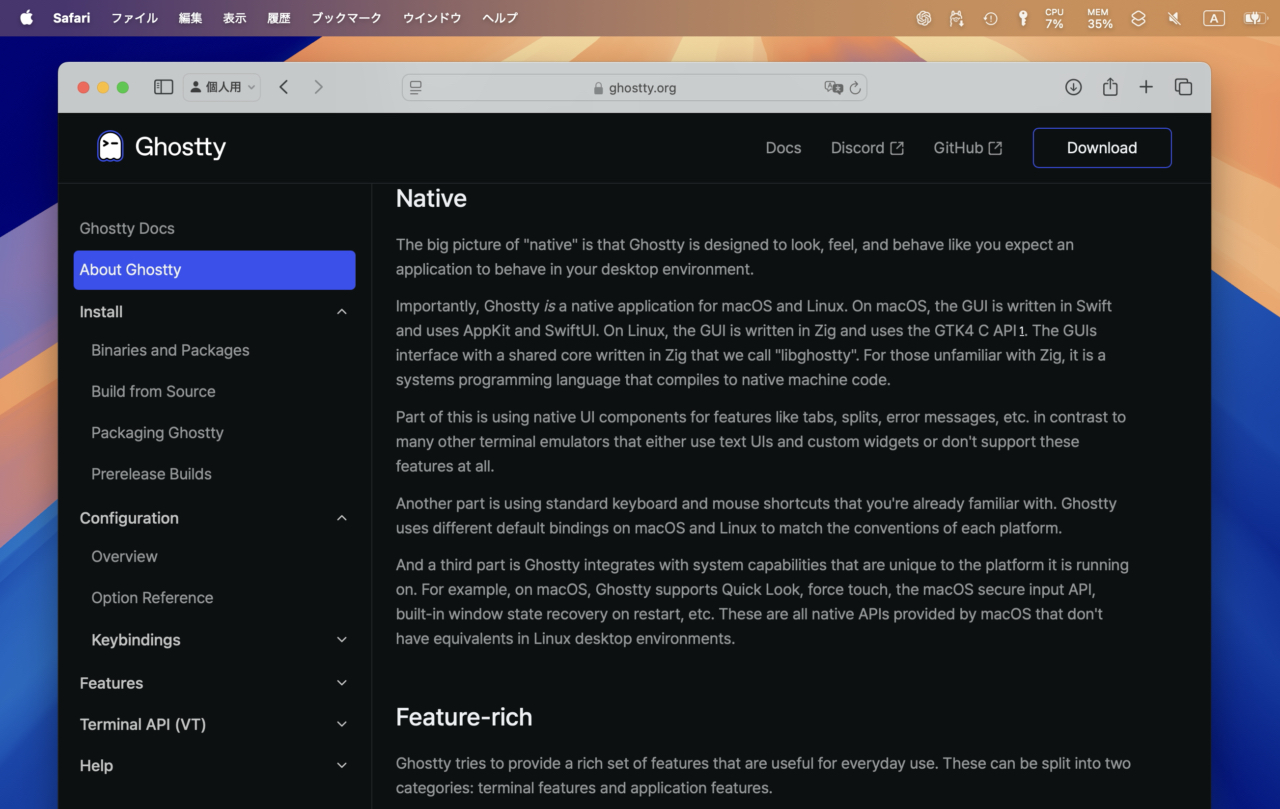Expand the Features chevron
This screenshot has width=1280, height=809.
(342, 683)
